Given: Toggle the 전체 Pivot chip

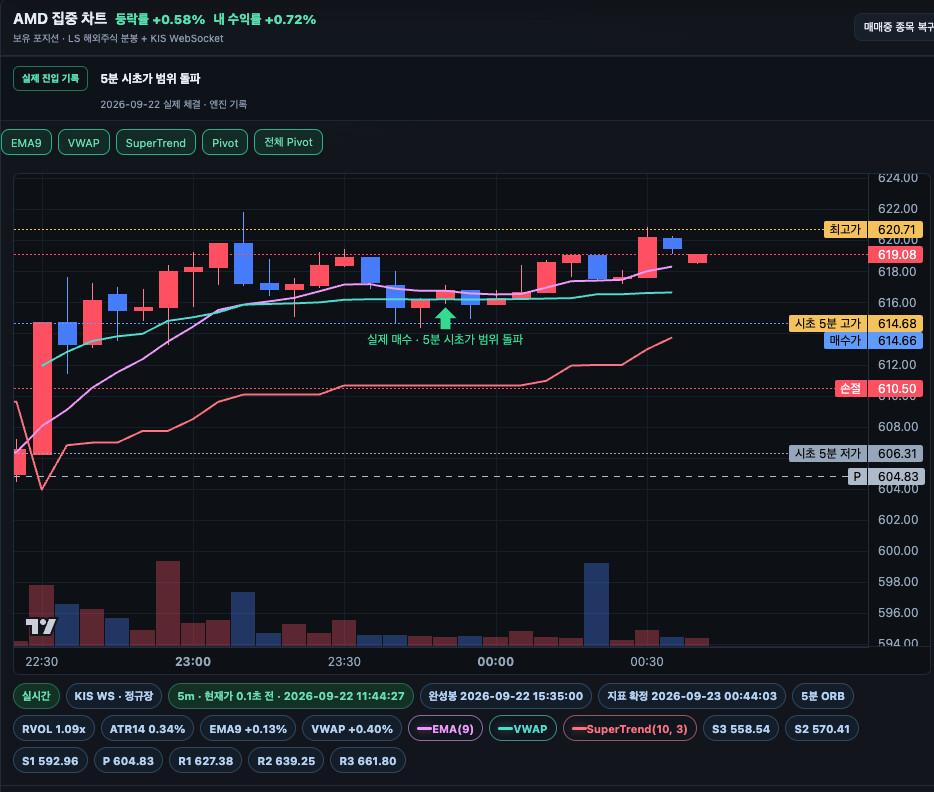Looking at the screenshot, I should pyautogui.click(x=288, y=142).
